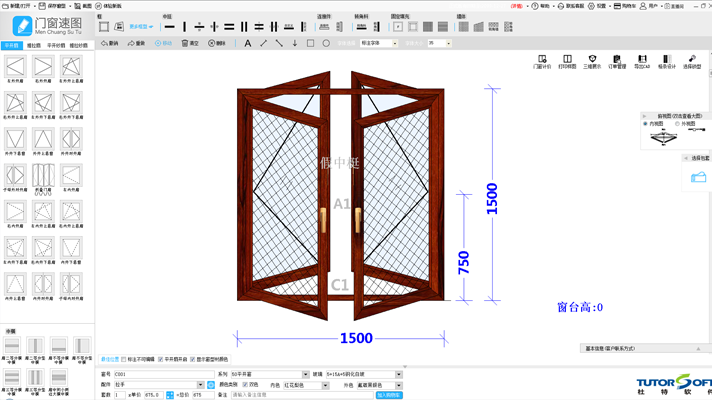
Task: Click the 打印样图 print icon
Action: click(566, 62)
